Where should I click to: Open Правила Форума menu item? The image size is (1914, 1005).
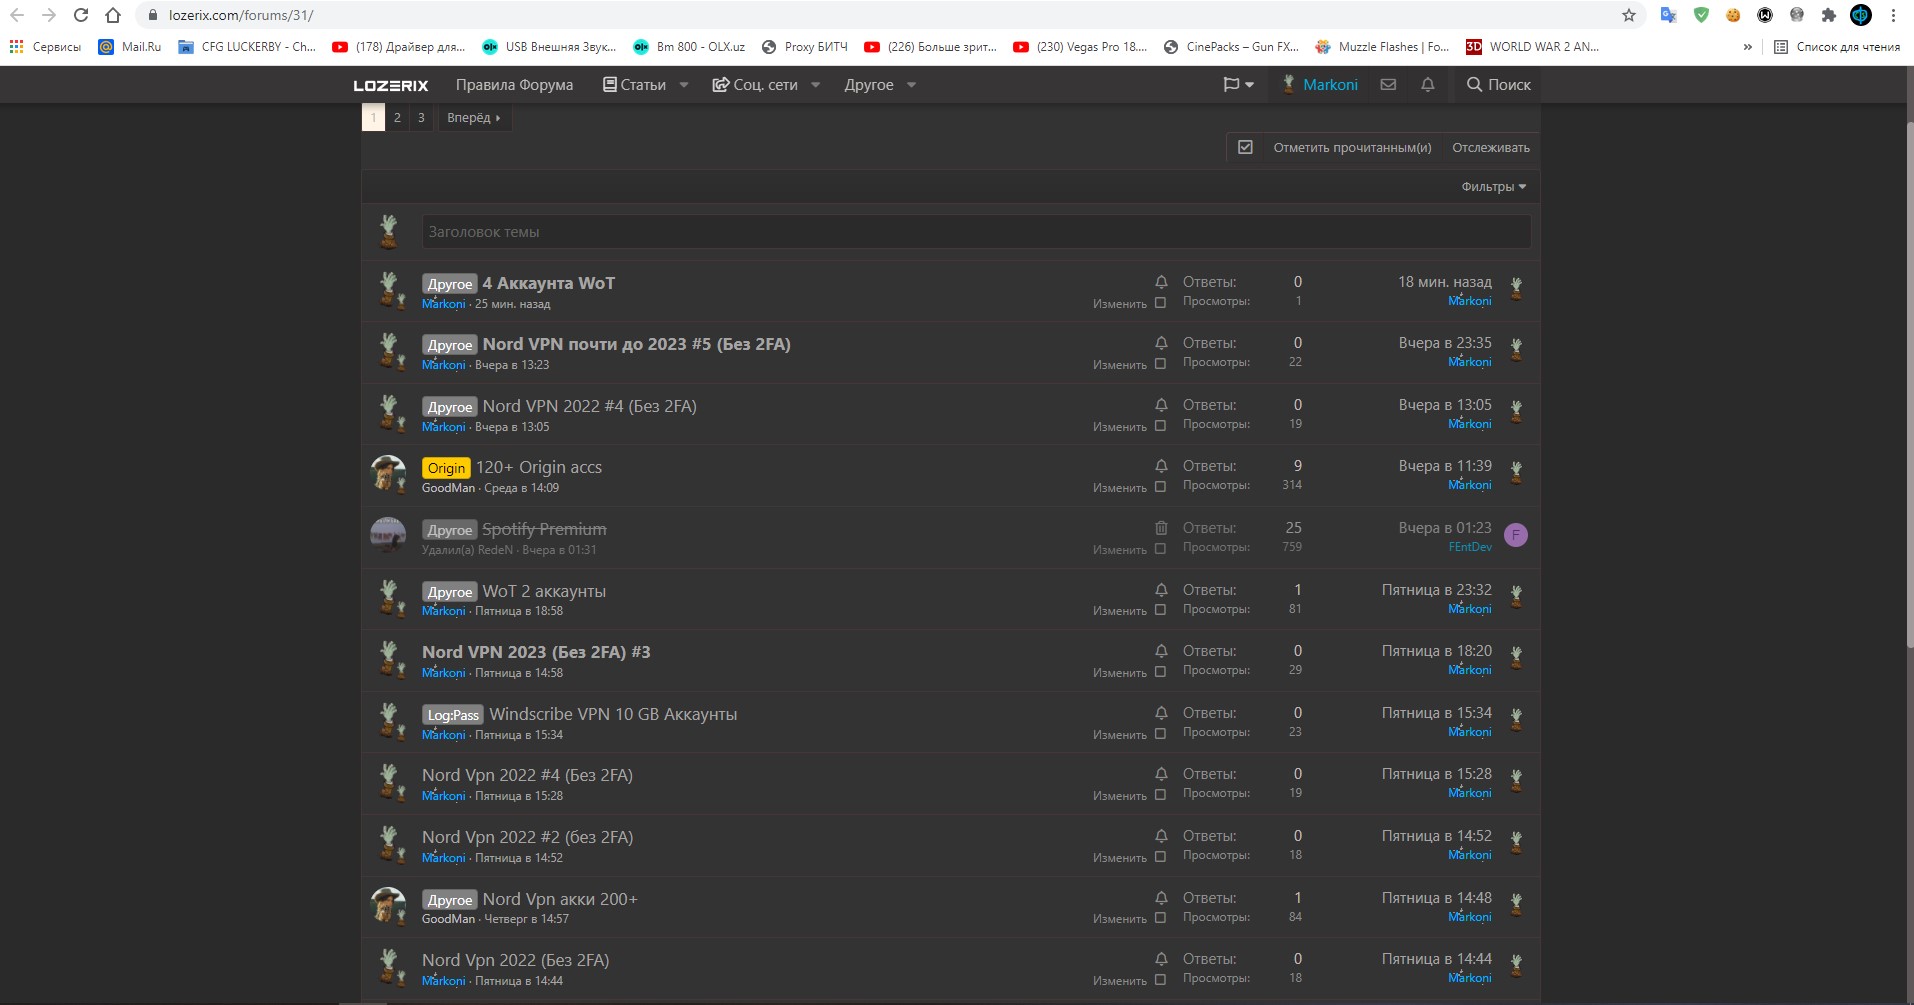point(514,85)
